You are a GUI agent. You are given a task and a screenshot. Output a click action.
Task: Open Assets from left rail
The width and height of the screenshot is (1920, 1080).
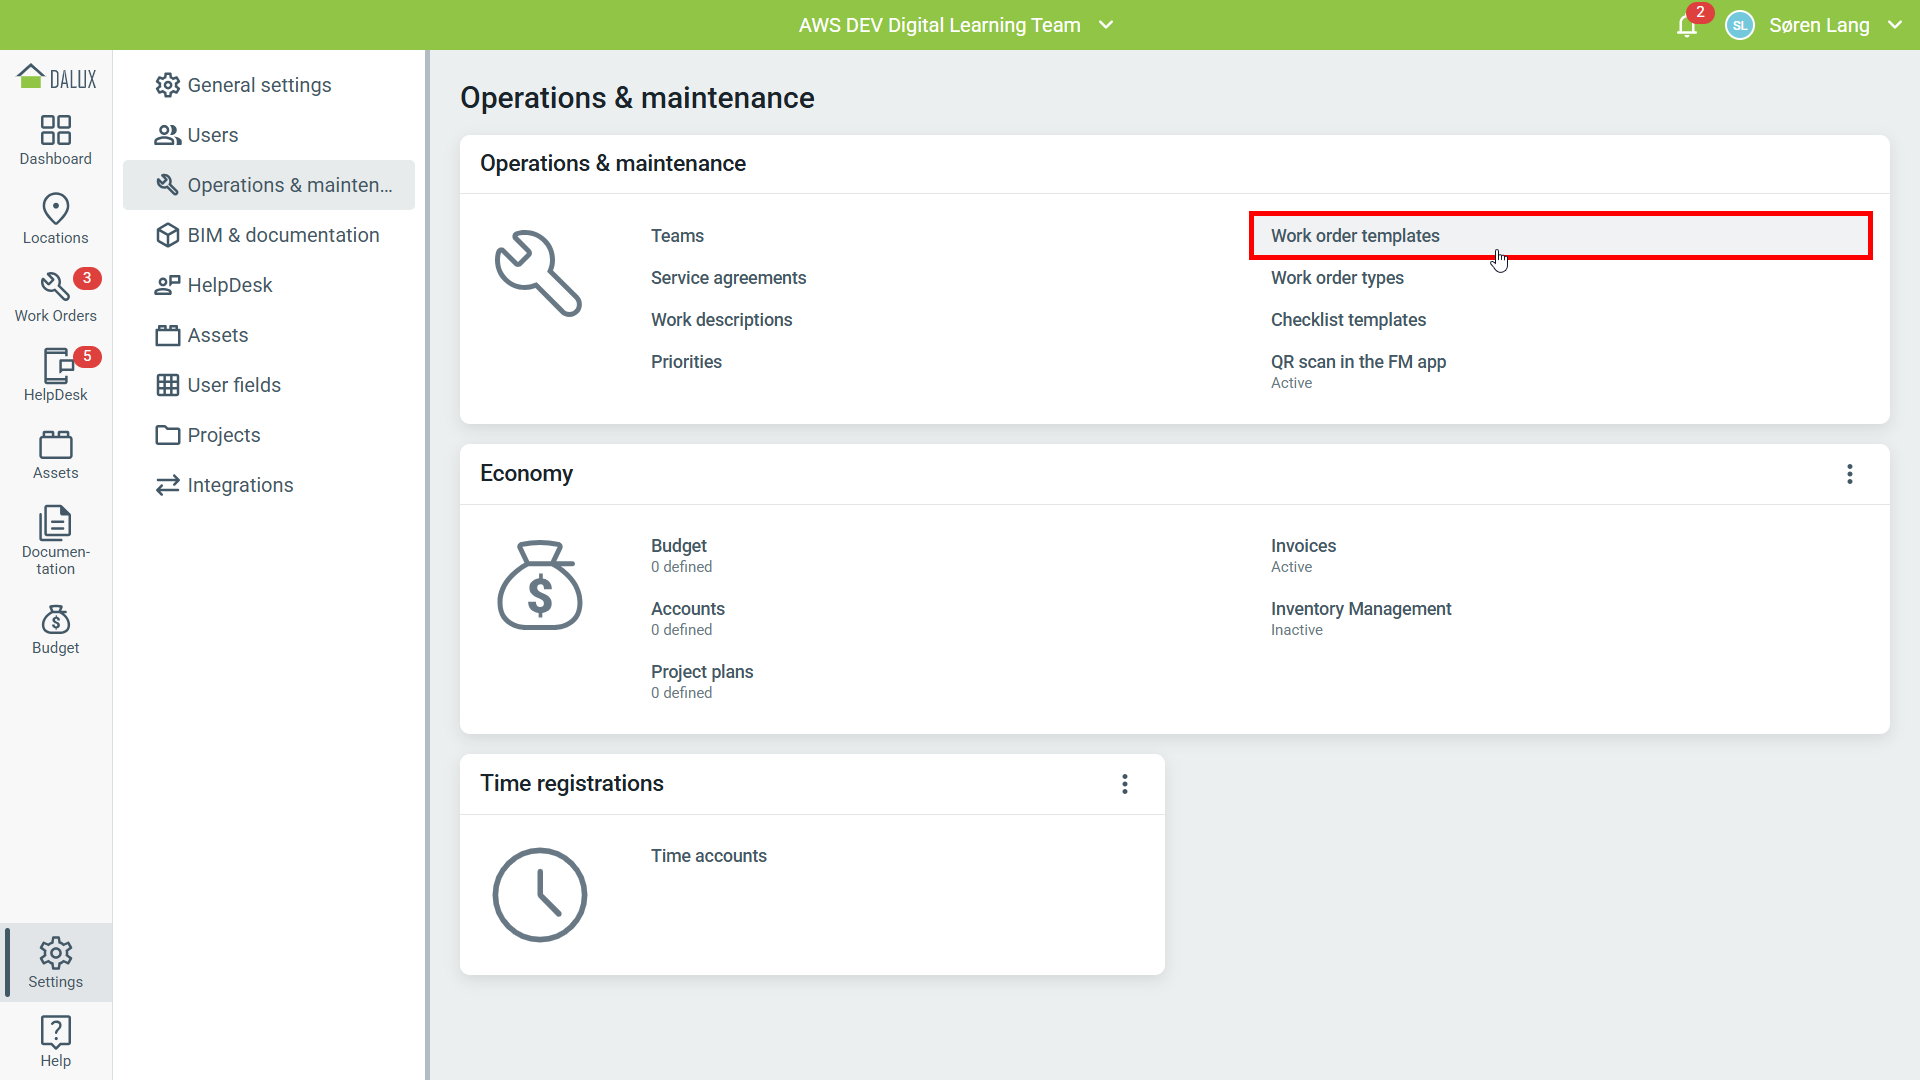tap(55, 454)
